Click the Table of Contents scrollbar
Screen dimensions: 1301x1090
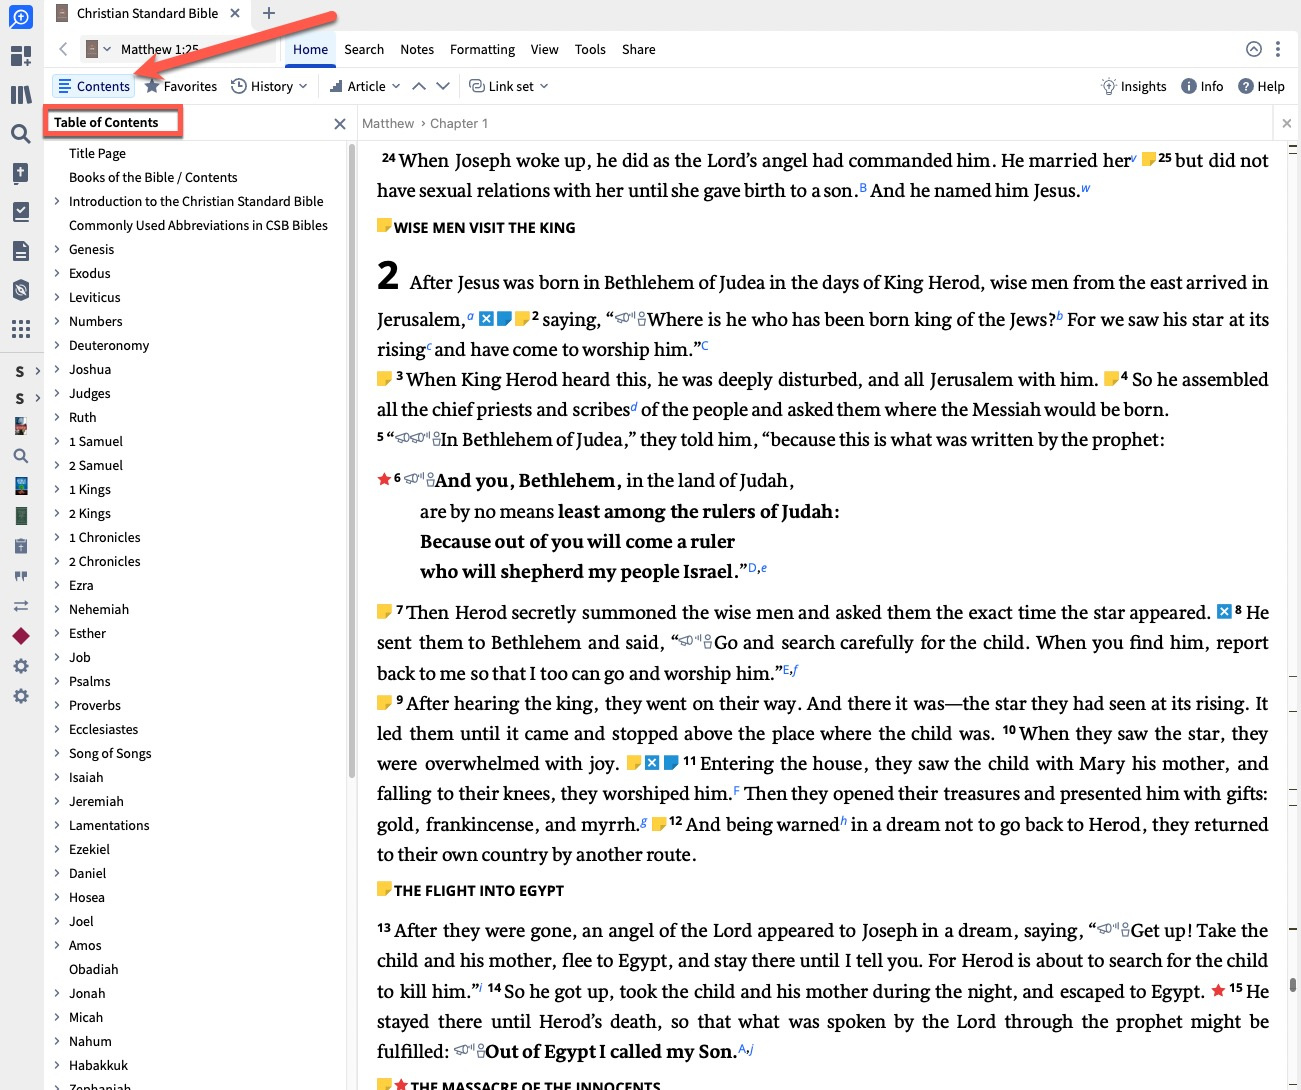click(352, 460)
